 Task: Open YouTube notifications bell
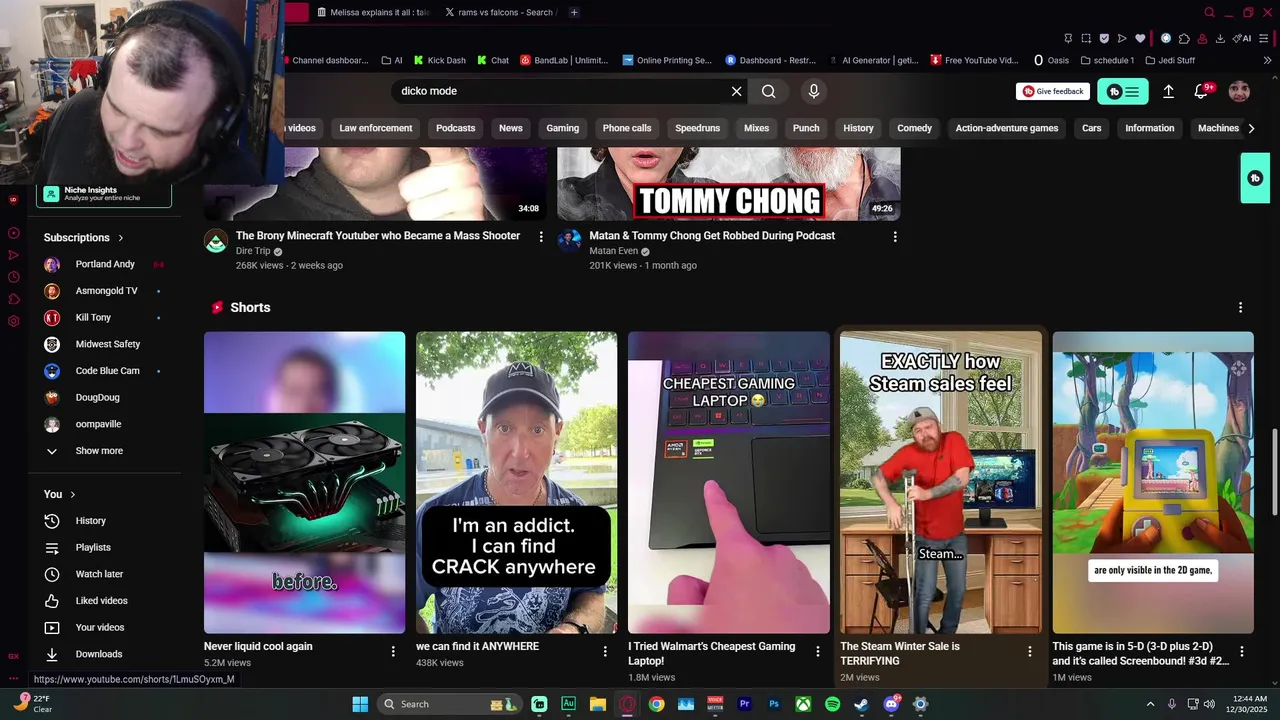click(1202, 91)
